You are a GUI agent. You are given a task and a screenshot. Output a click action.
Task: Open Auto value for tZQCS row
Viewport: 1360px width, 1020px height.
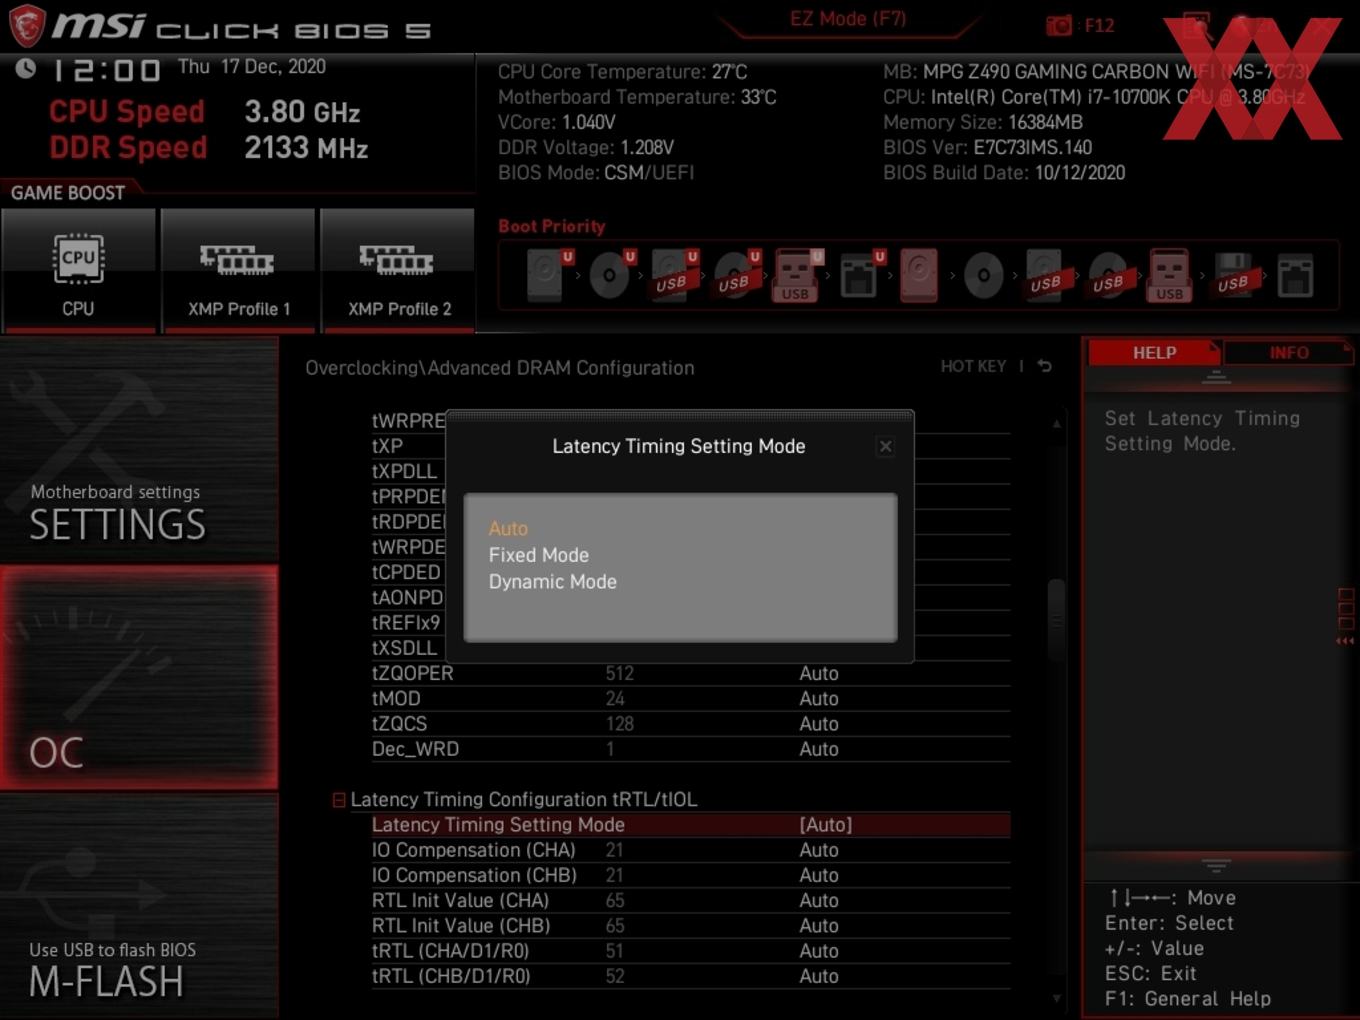[x=819, y=723]
